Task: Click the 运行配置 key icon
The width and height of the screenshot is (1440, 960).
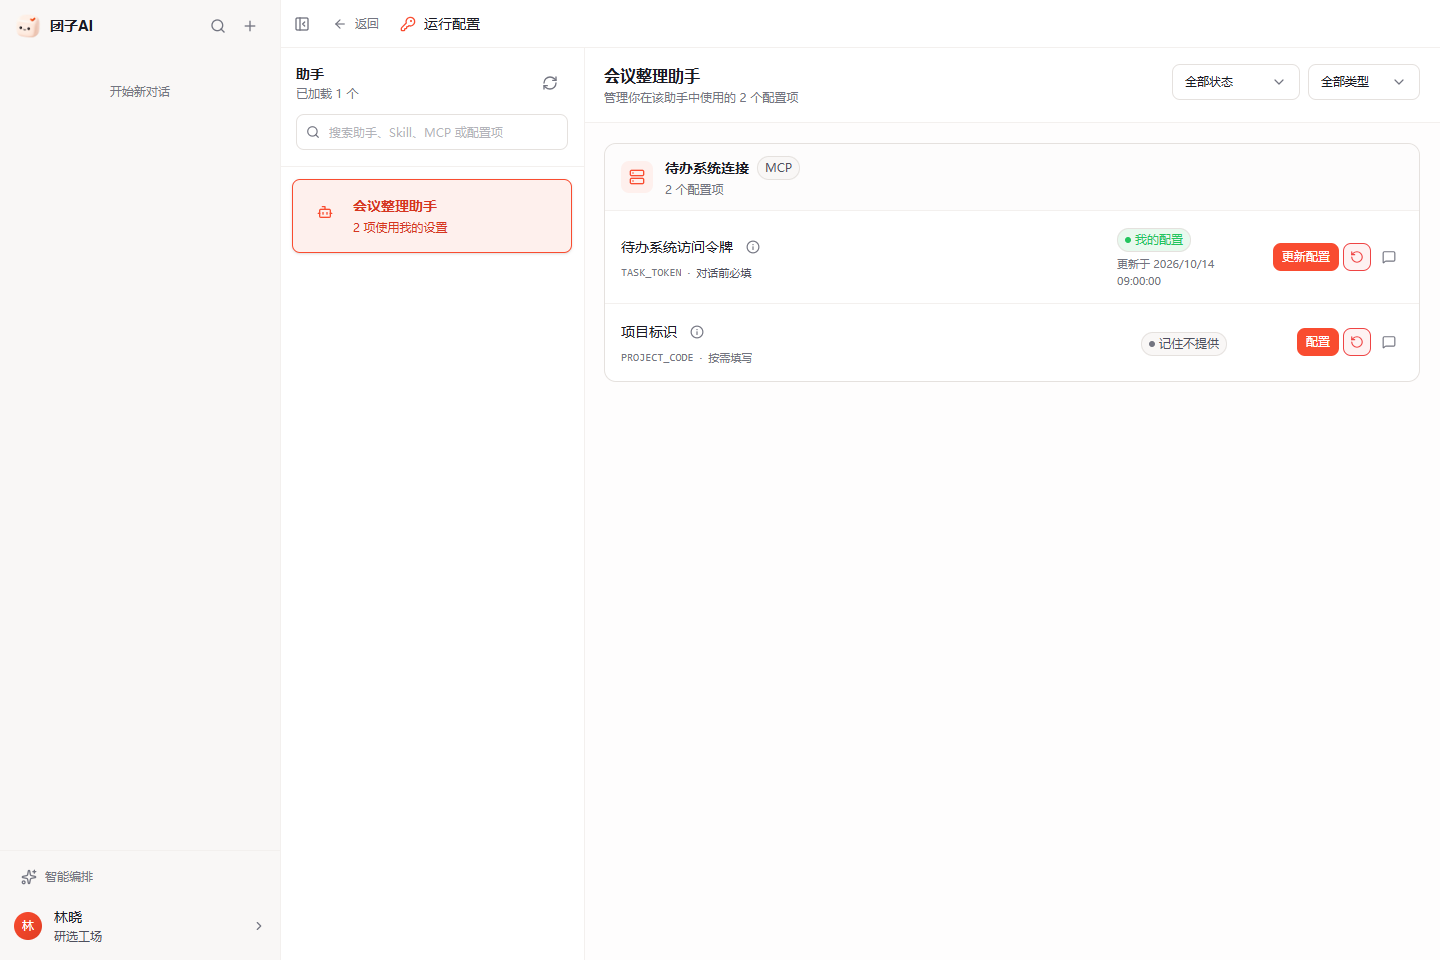Action: tap(408, 24)
